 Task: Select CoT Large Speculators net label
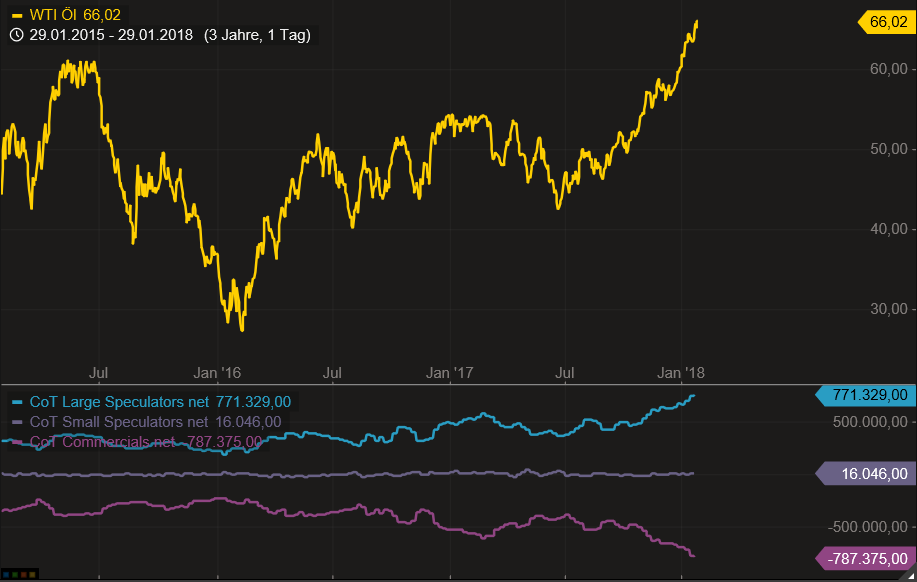[x=119, y=402]
